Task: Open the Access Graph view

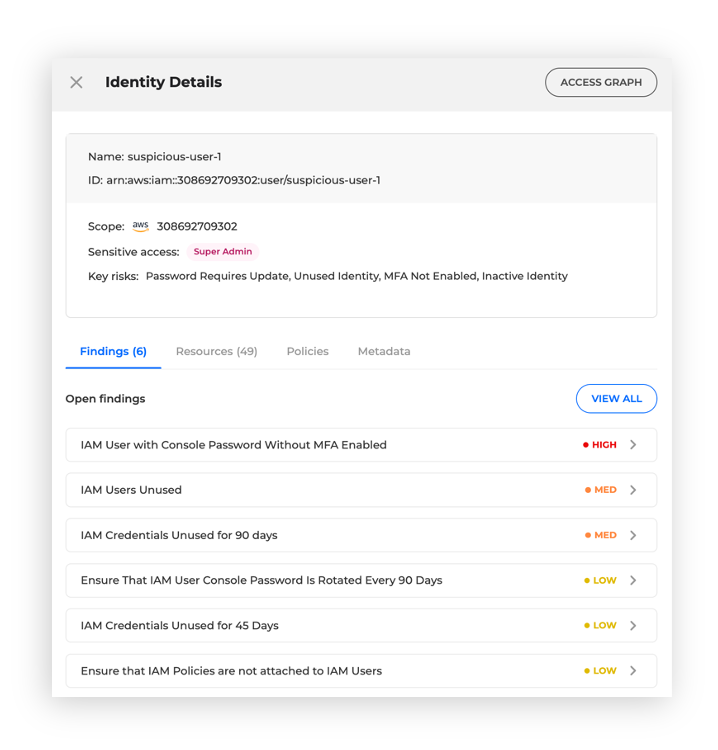Action: pyautogui.click(x=600, y=83)
